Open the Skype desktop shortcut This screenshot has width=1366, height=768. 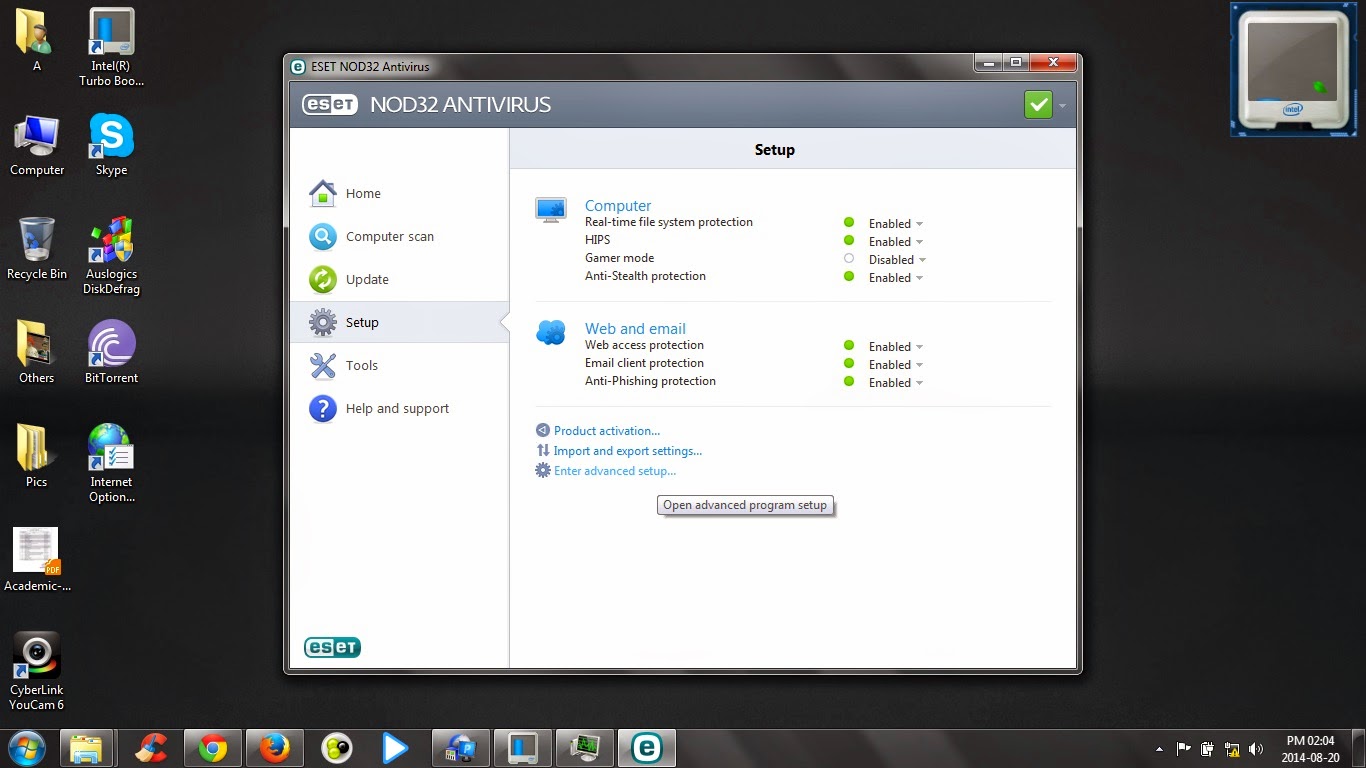[x=111, y=145]
